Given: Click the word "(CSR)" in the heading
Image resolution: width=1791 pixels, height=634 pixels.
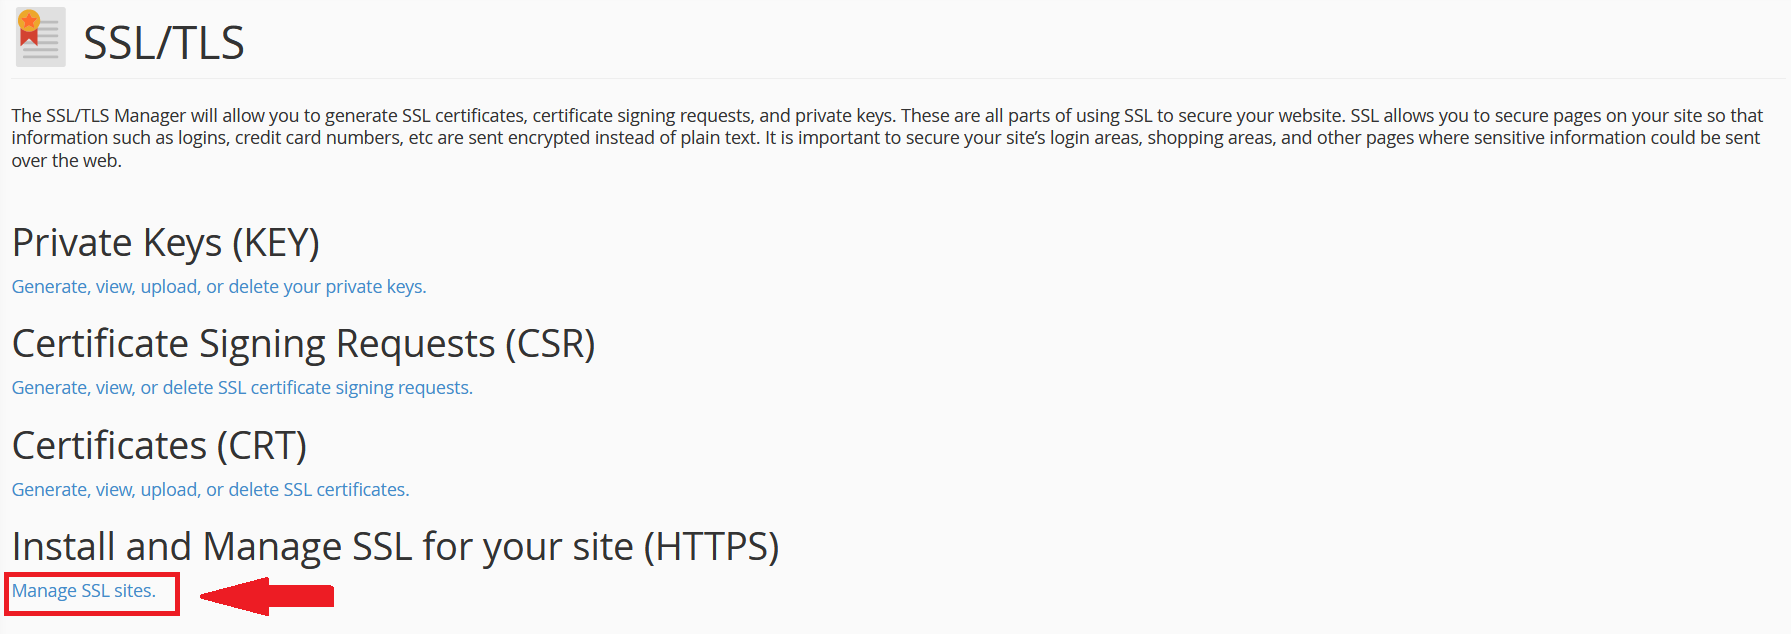Looking at the screenshot, I should coord(550,344).
